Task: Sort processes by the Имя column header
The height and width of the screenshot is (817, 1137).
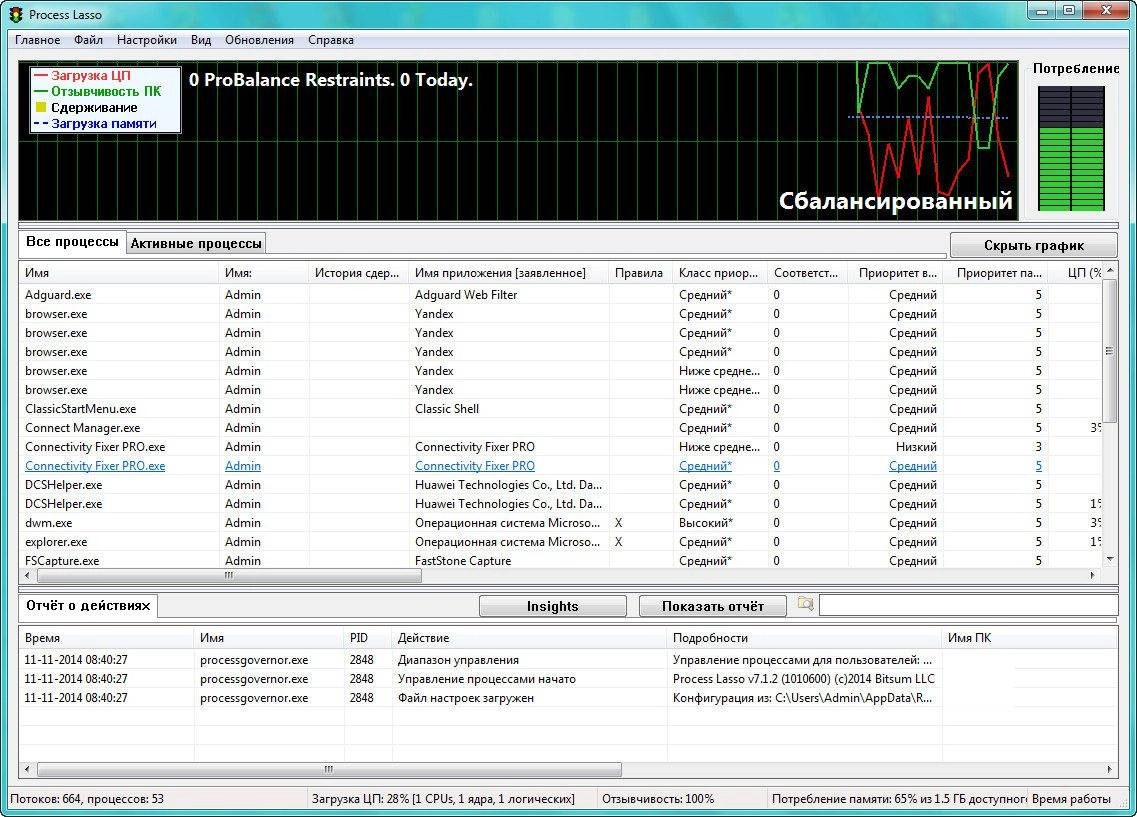Action: [x=119, y=273]
